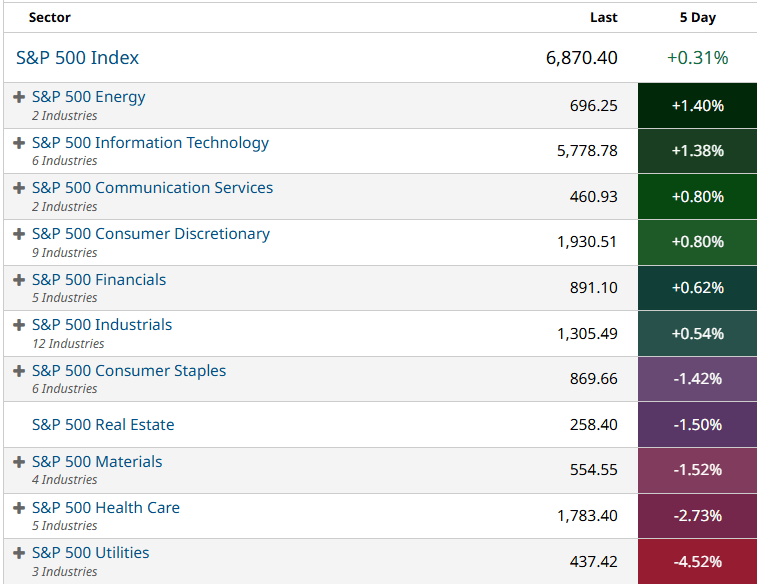Sort by the Sector column header
Screen dimensions: 757x584
(49, 17)
